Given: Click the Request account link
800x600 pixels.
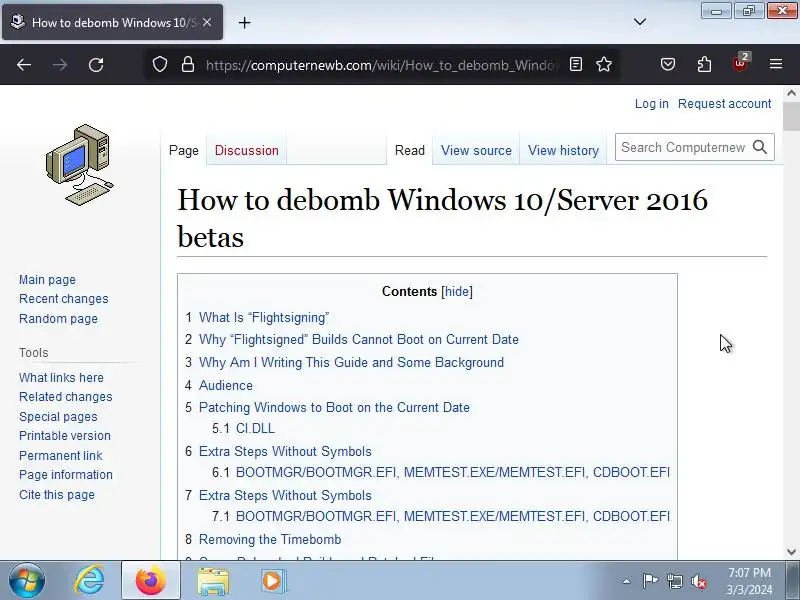Looking at the screenshot, I should tap(724, 104).
